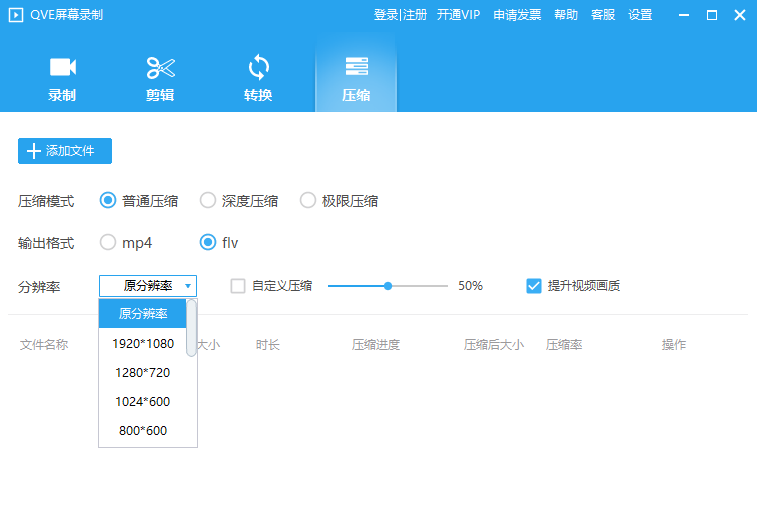The width and height of the screenshot is (757, 516).
Task: Switch to the 转换 convert icon
Action: click(258, 68)
